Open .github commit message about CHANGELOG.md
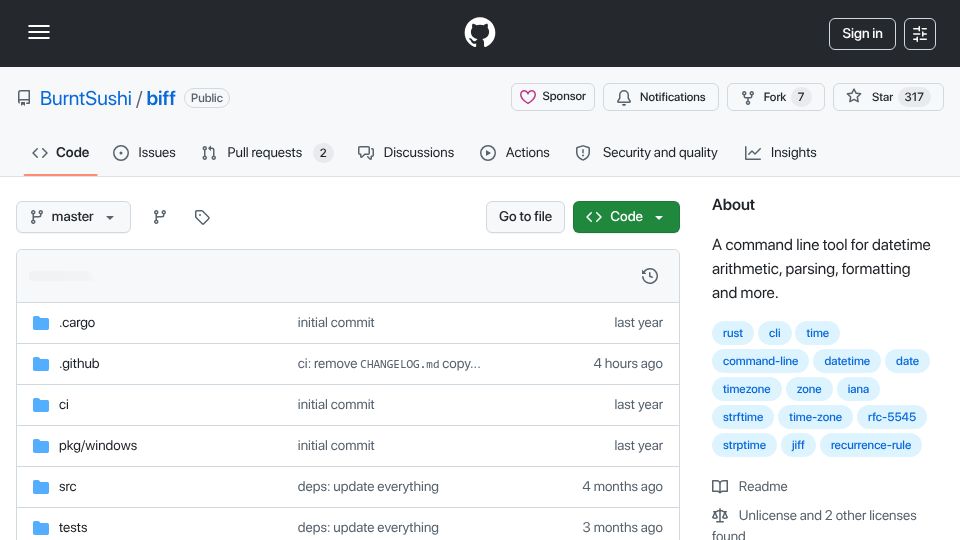 click(x=389, y=364)
